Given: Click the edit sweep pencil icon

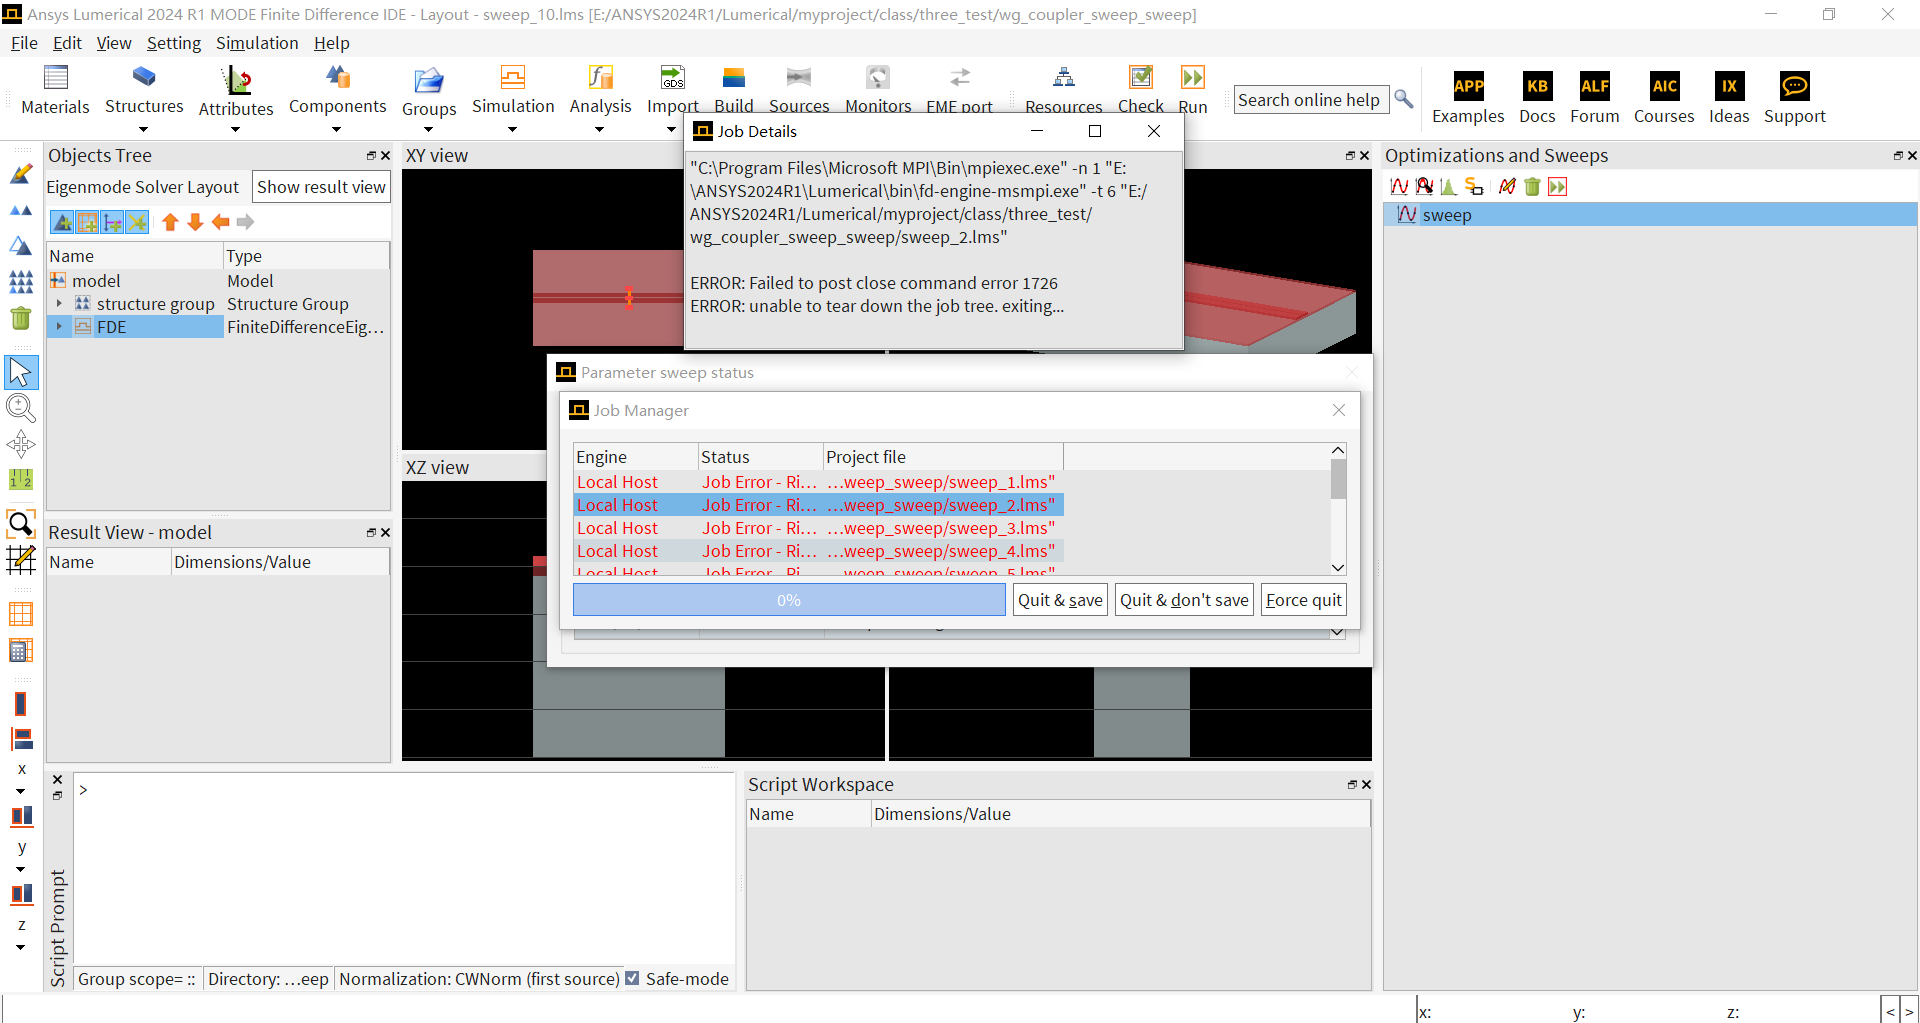Looking at the screenshot, I should 1507,187.
